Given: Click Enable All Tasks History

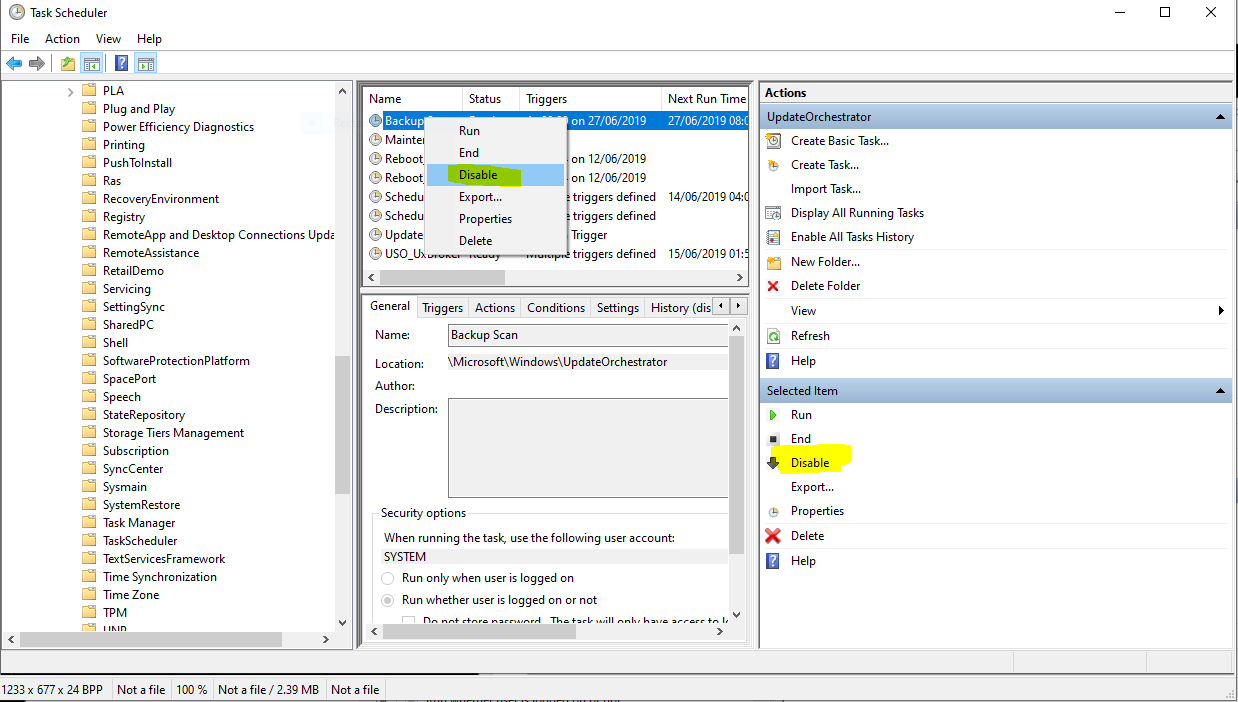Looking at the screenshot, I should pyautogui.click(x=852, y=237).
